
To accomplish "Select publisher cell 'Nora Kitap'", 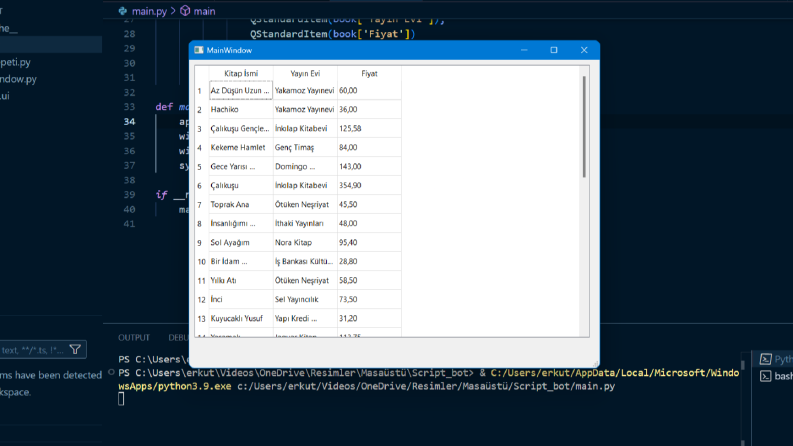I will pos(305,242).
